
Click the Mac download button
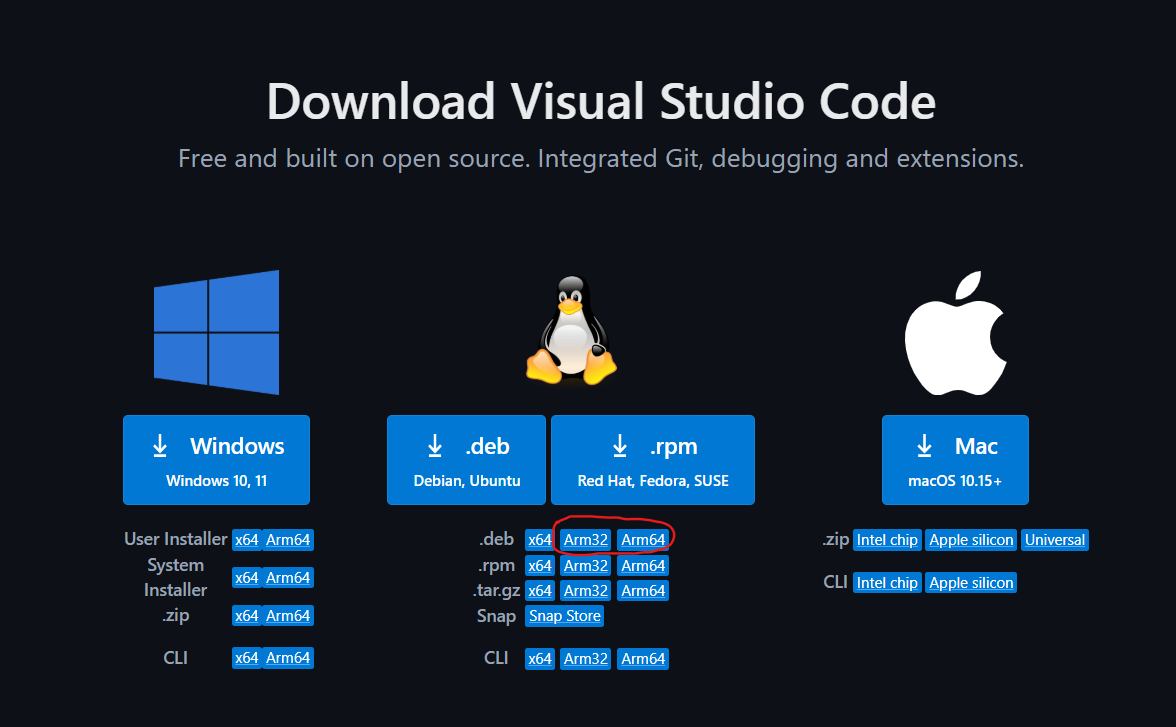954,460
